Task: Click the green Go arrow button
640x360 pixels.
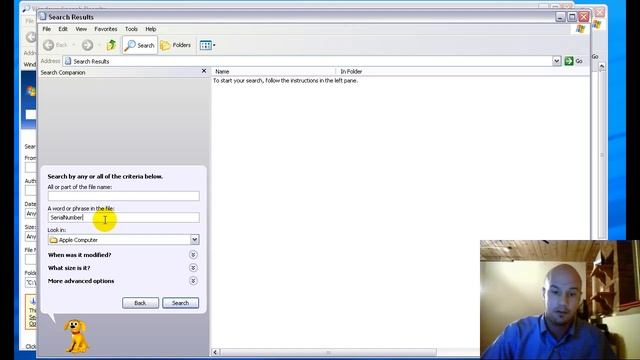Action: pyautogui.click(x=569, y=61)
